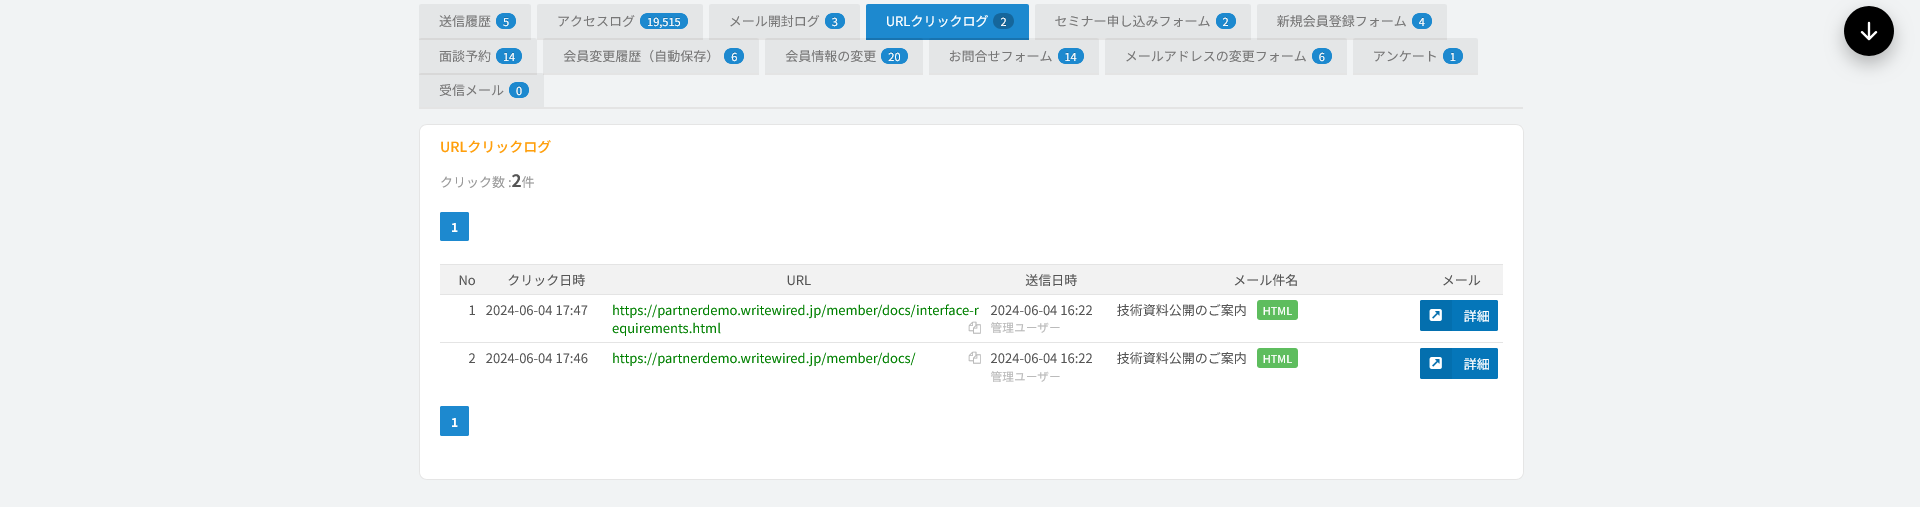Image resolution: width=1920 pixels, height=507 pixels.
Task: Click the クリック日時 column header
Action: 546,280
